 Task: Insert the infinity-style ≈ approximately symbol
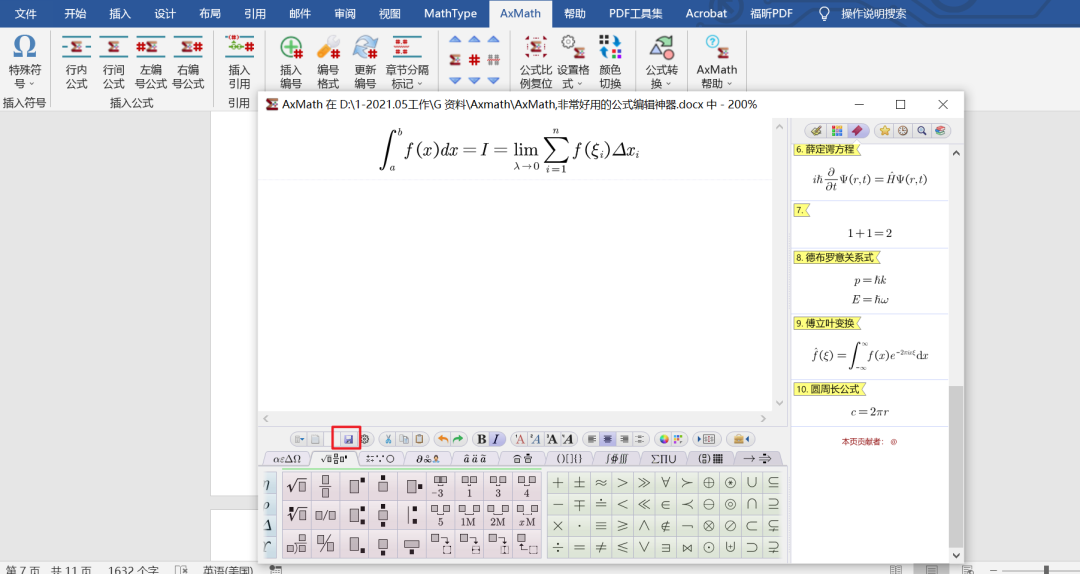point(600,482)
